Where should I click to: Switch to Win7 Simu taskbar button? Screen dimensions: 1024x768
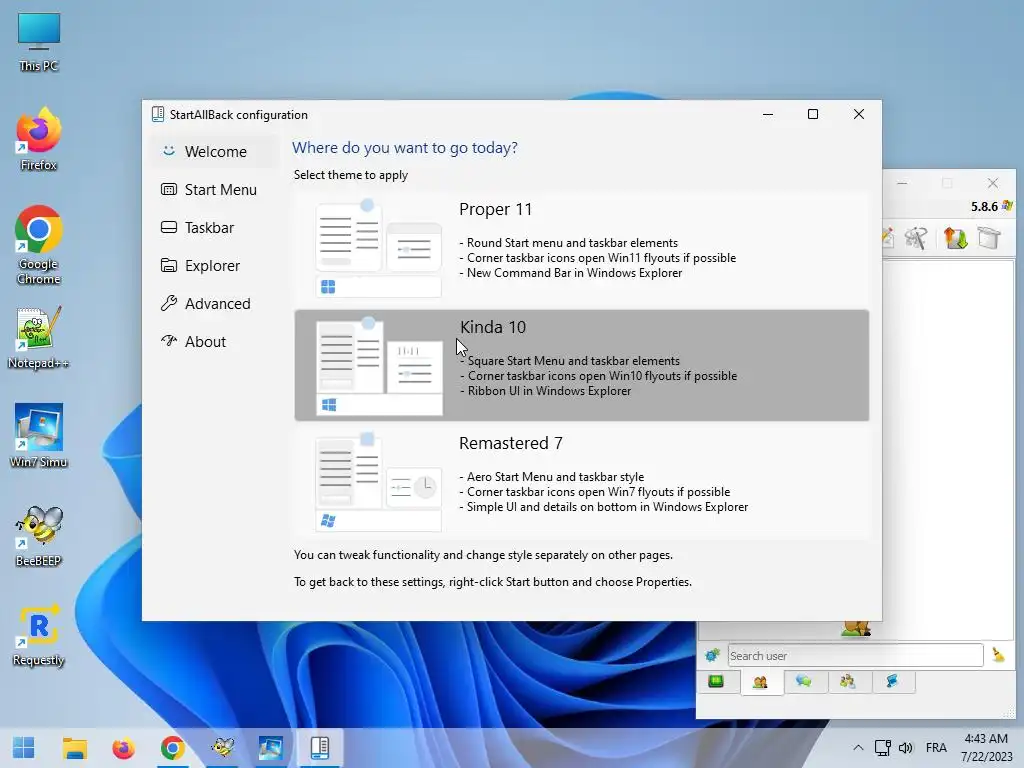point(271,748)
